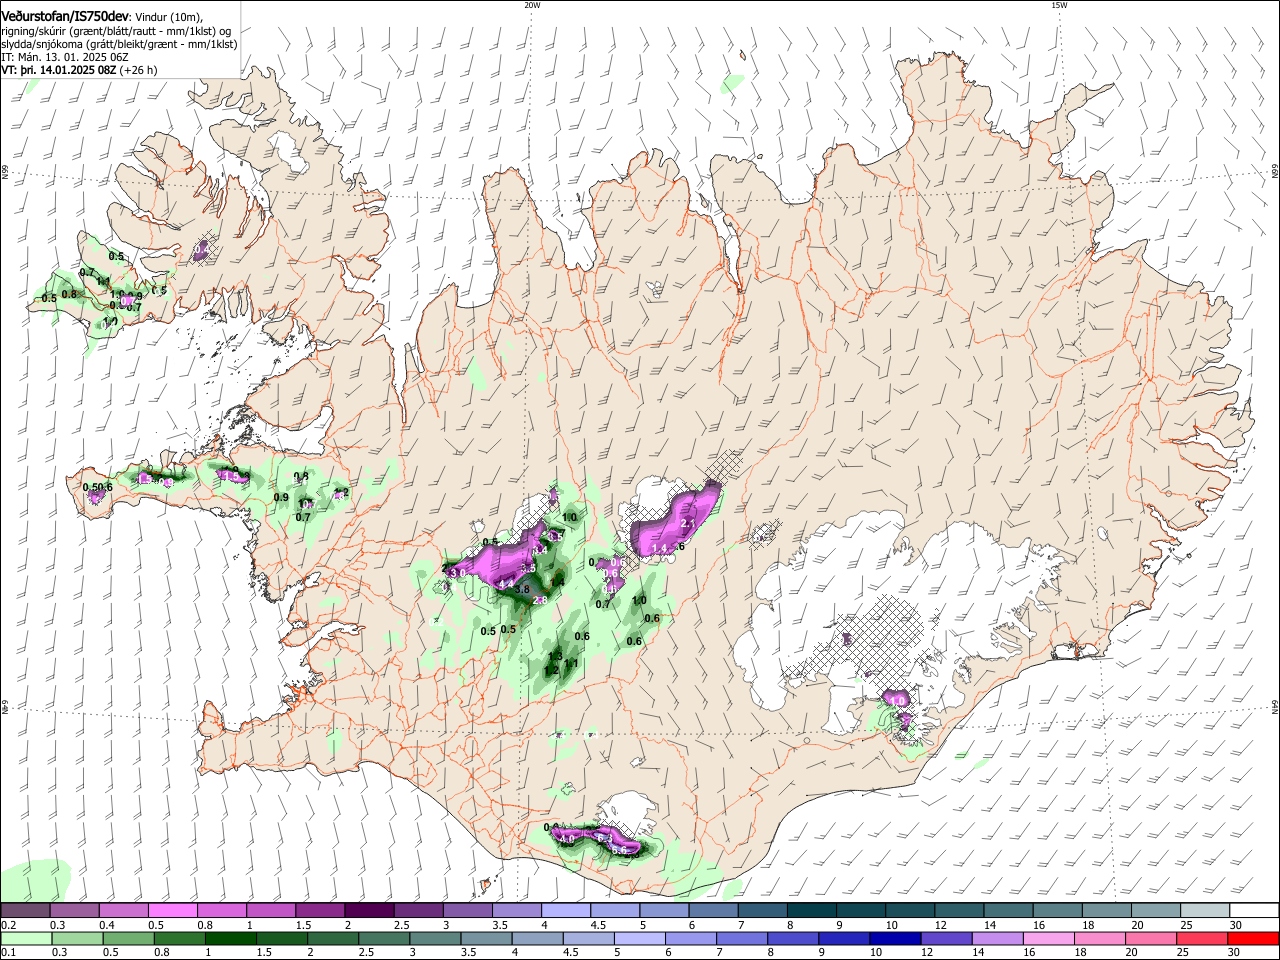
Task: Click the 2.8 value in the purple area
Action: click(x=539, y=600)
